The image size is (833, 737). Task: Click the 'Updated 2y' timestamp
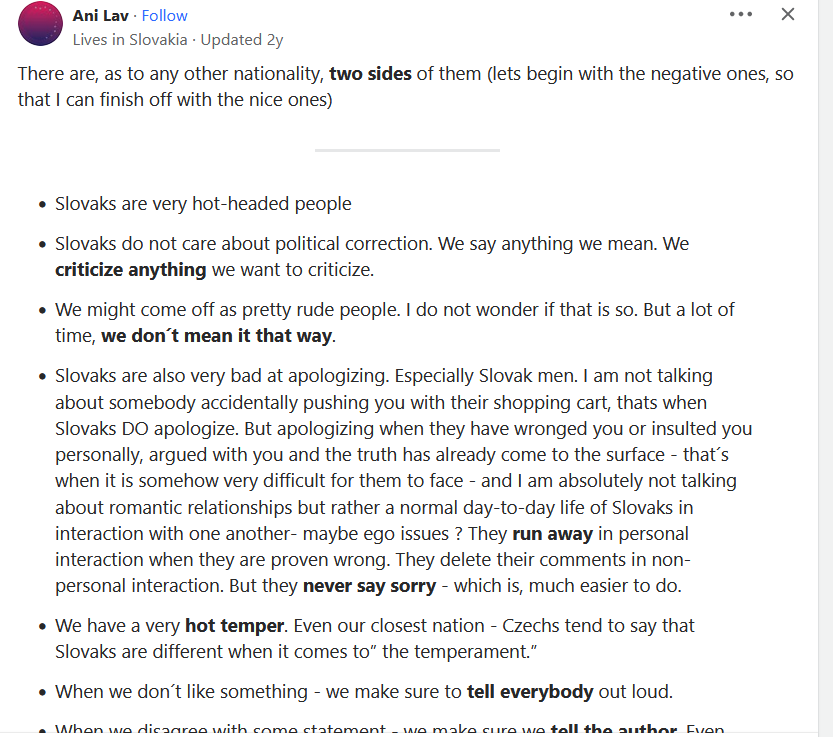coord(242,40)
